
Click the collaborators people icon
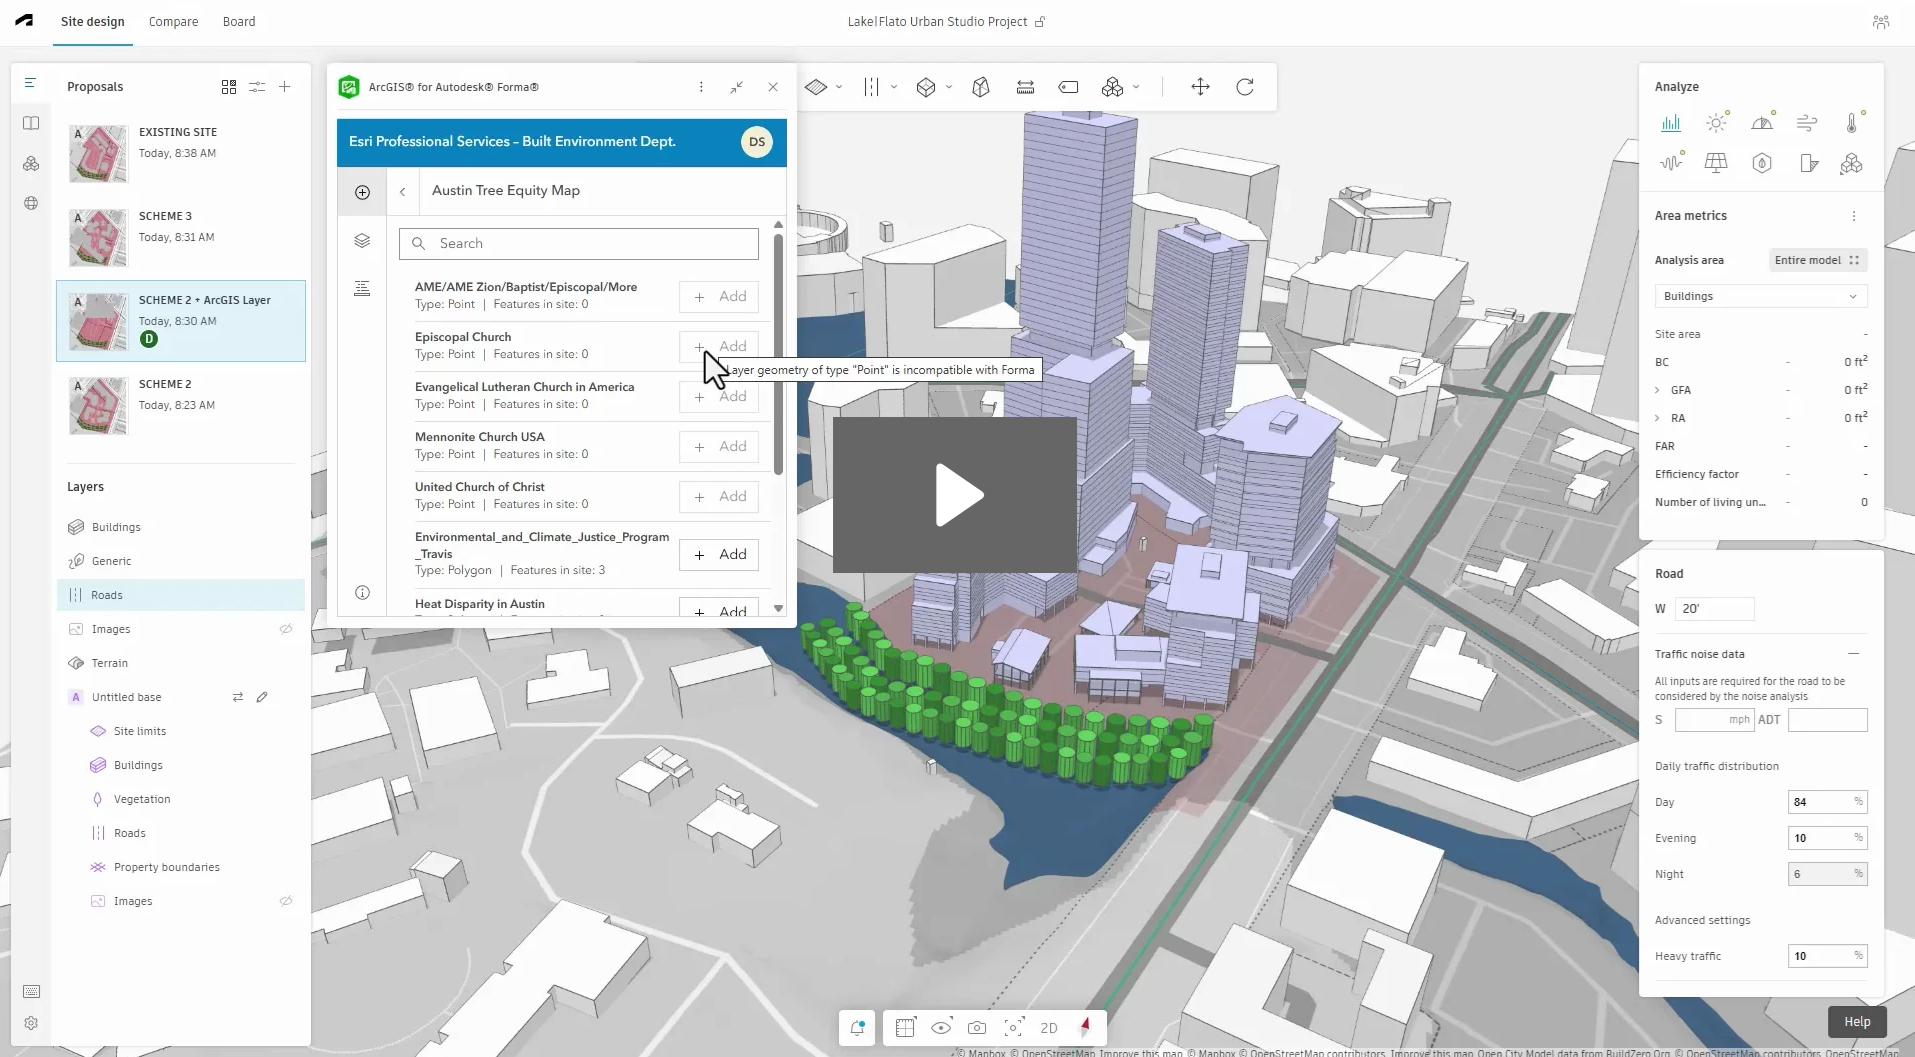tap(1881, 22)
